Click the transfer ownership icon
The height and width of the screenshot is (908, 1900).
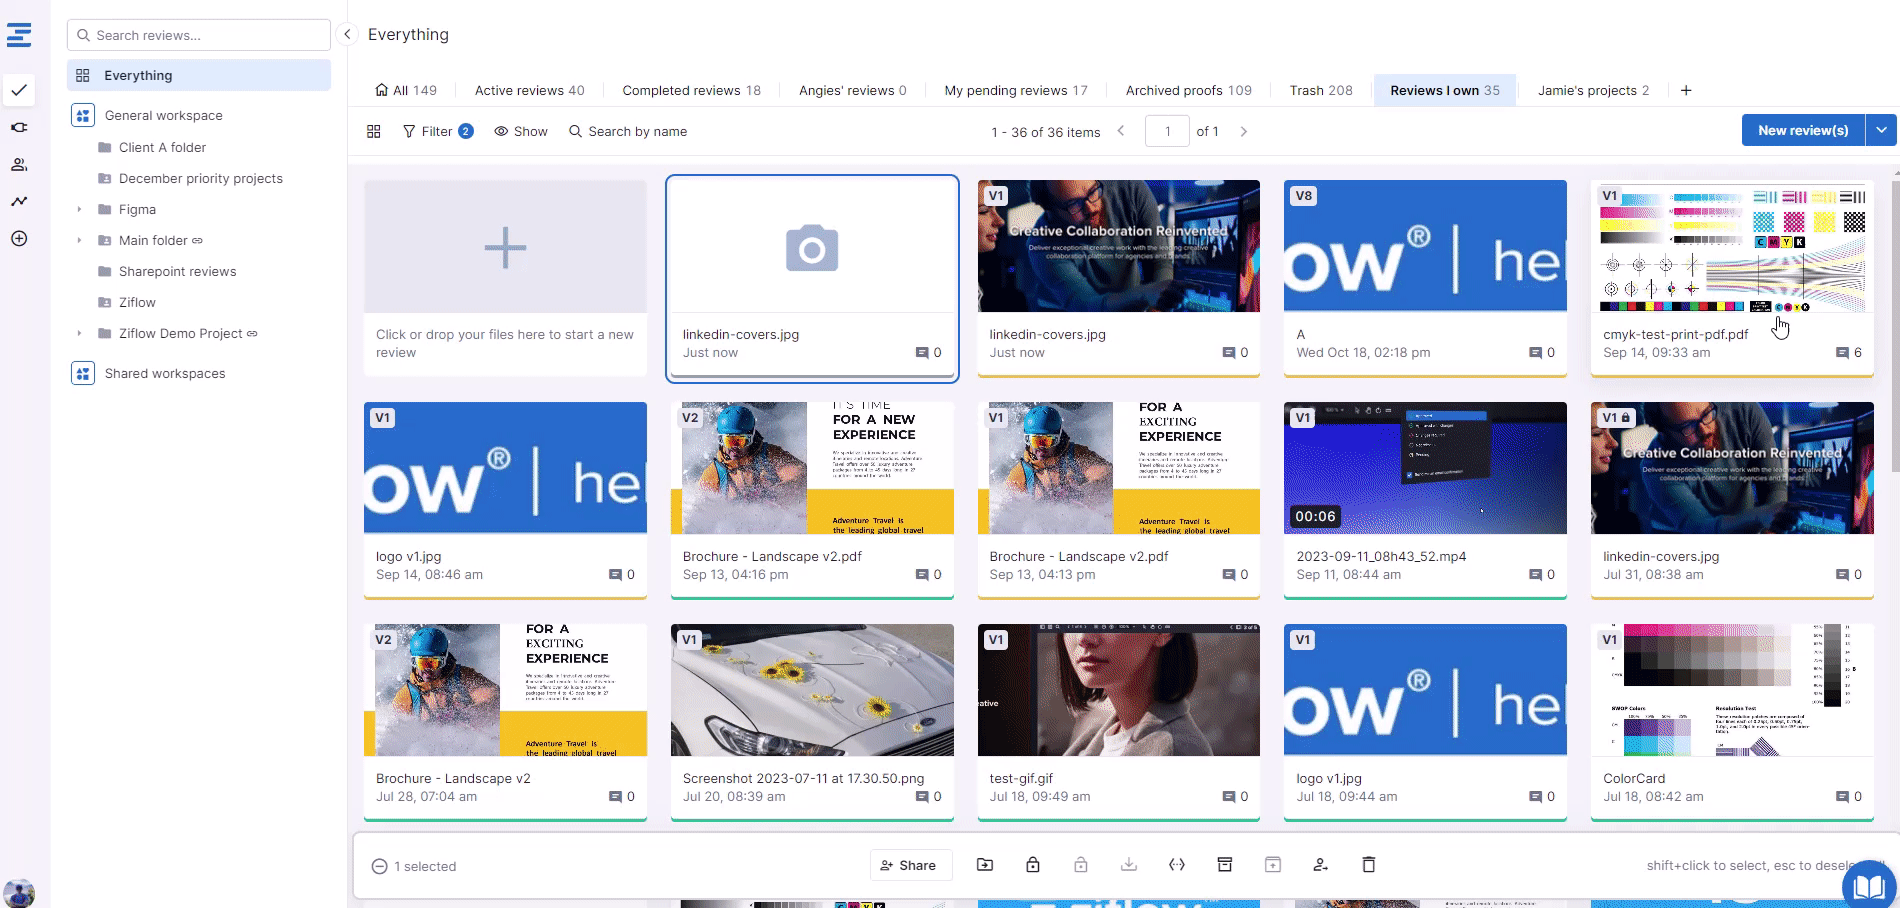[x=1321, y=865]
